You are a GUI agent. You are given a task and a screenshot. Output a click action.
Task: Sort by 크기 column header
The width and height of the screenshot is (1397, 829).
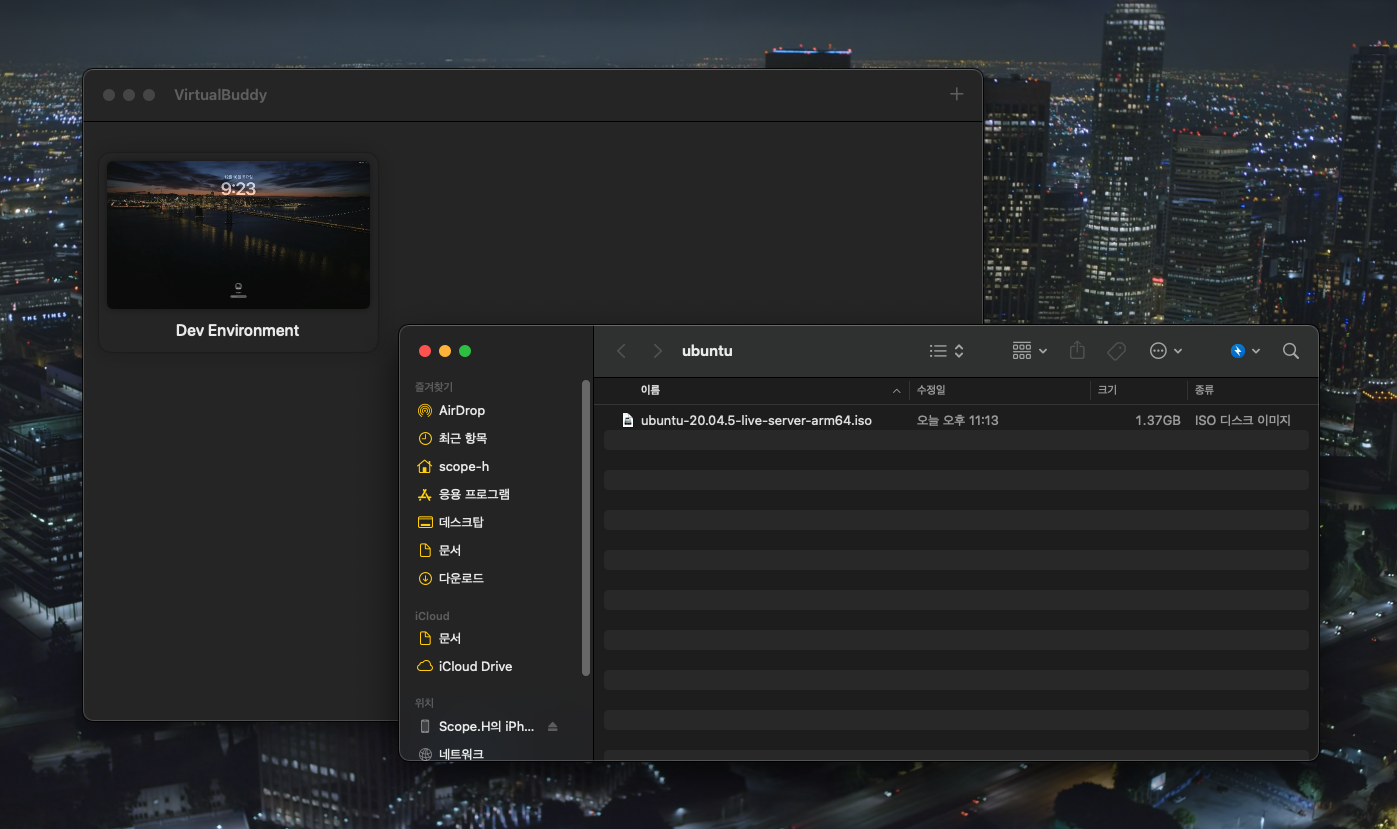click(1107, 390)
